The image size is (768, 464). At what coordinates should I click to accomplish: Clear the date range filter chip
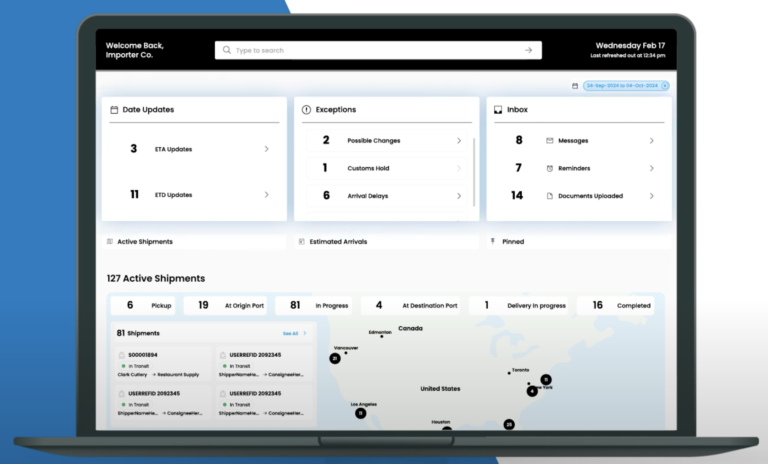click(665, 86)
